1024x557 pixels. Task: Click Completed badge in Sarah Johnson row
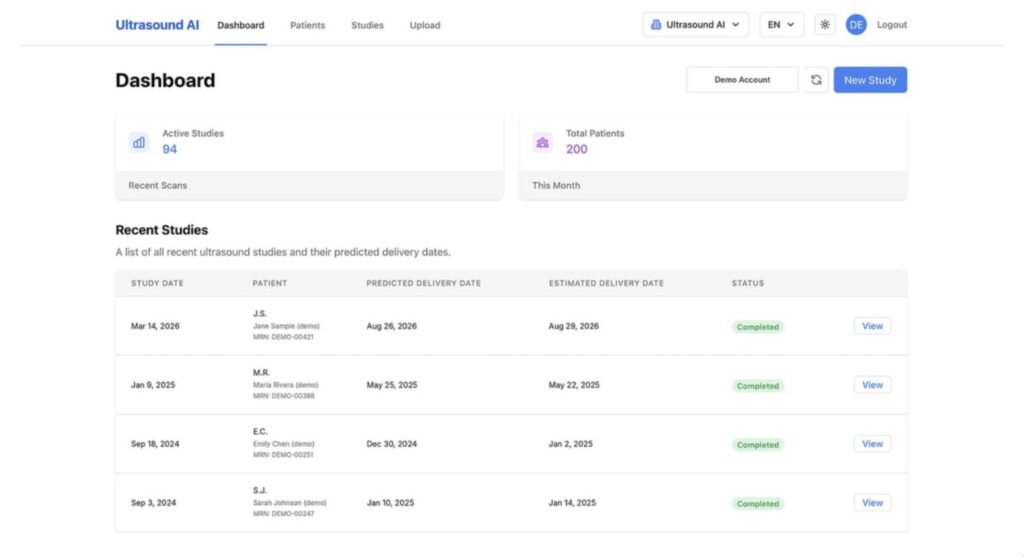pyautogui.click(x=758, y=503)
